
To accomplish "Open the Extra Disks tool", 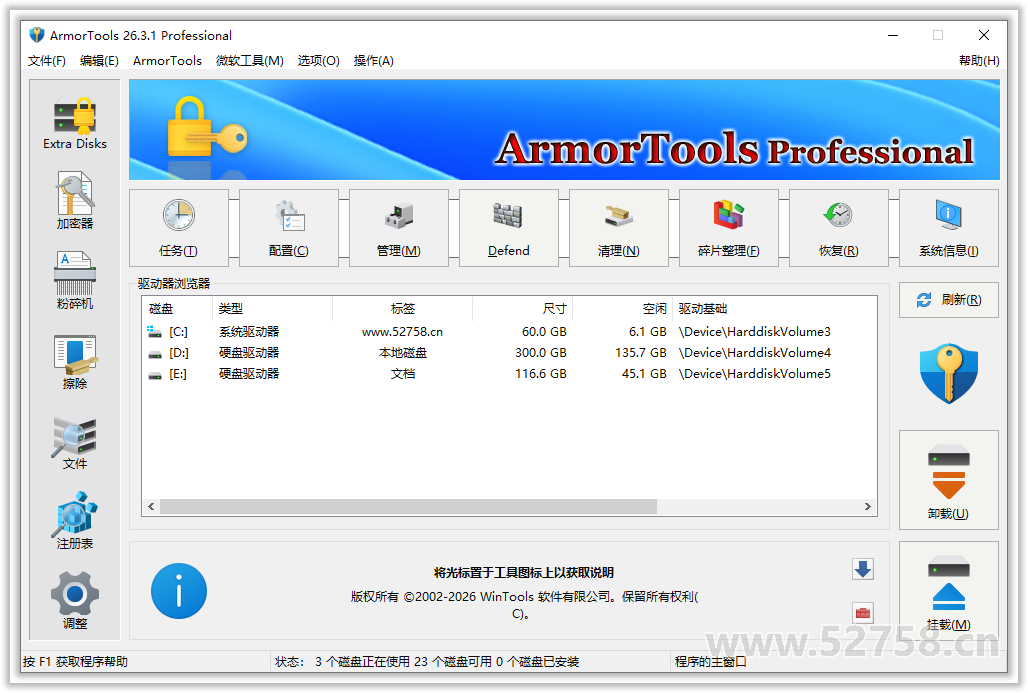I will [75, 123].
